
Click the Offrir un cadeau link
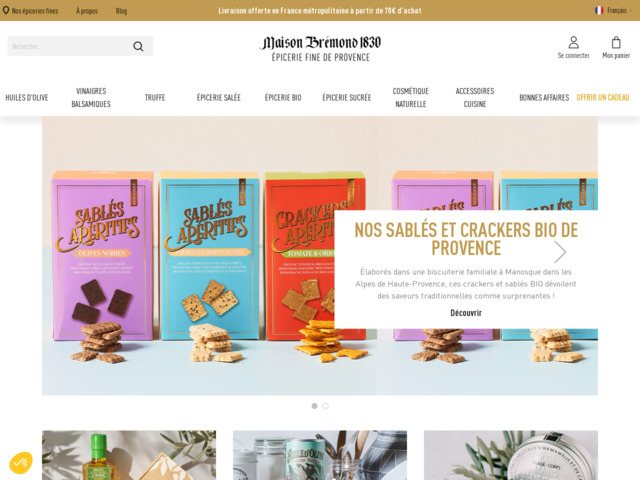click(603, 98)
